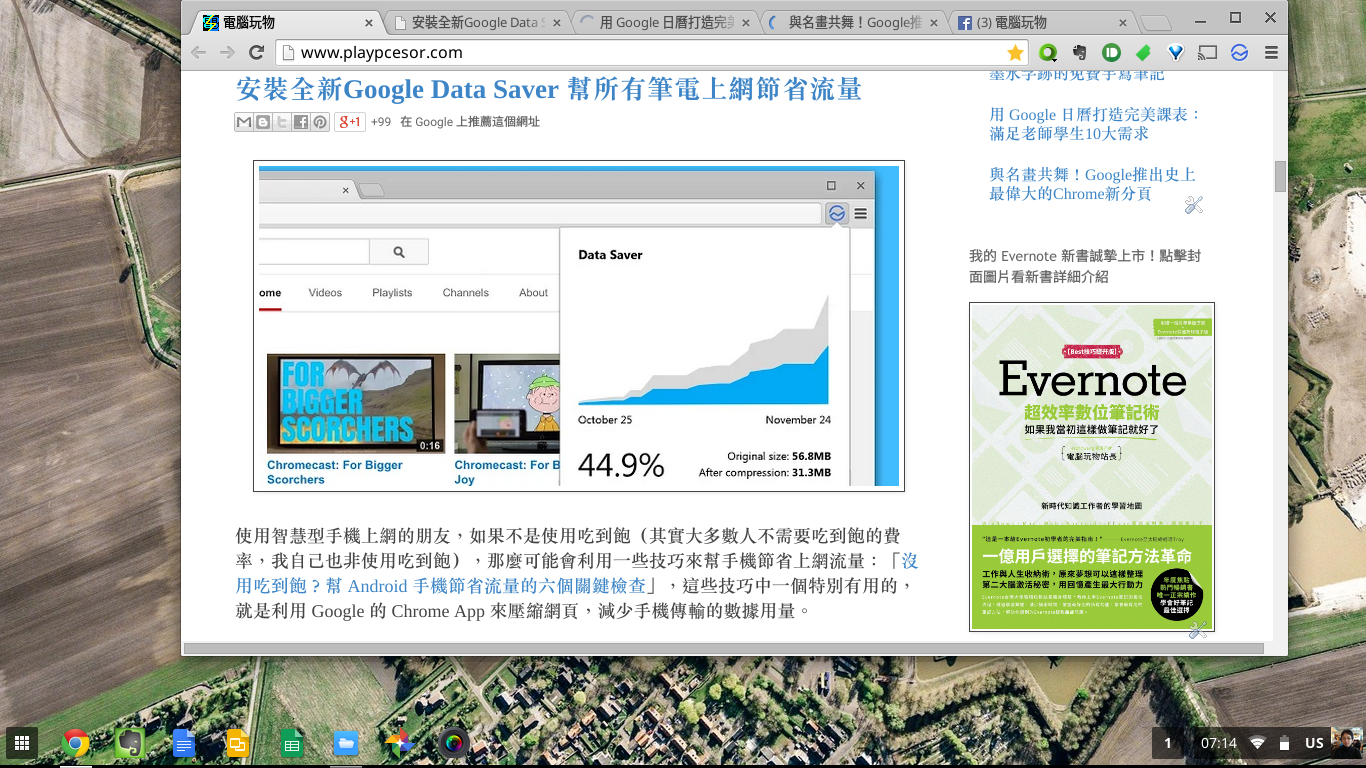Click the browser back arrow

pyautogui.click(x=199, y=53)
